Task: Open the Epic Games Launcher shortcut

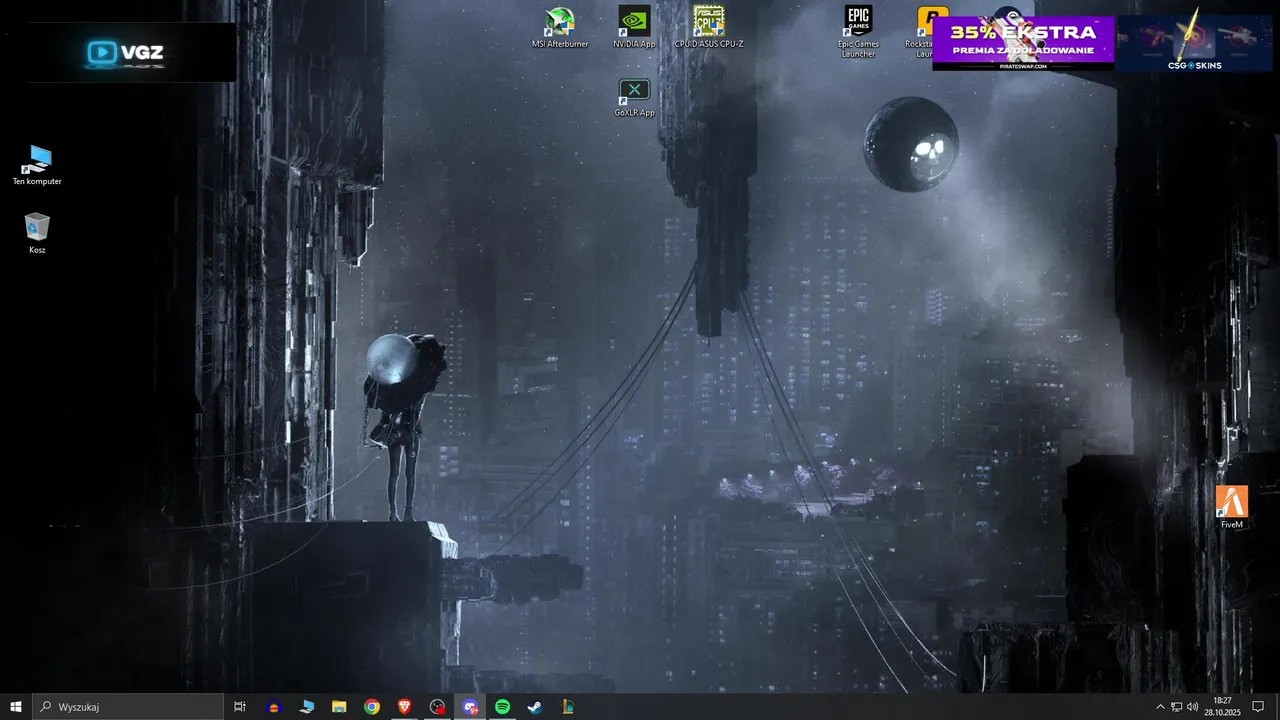Action: click(858, 32)
